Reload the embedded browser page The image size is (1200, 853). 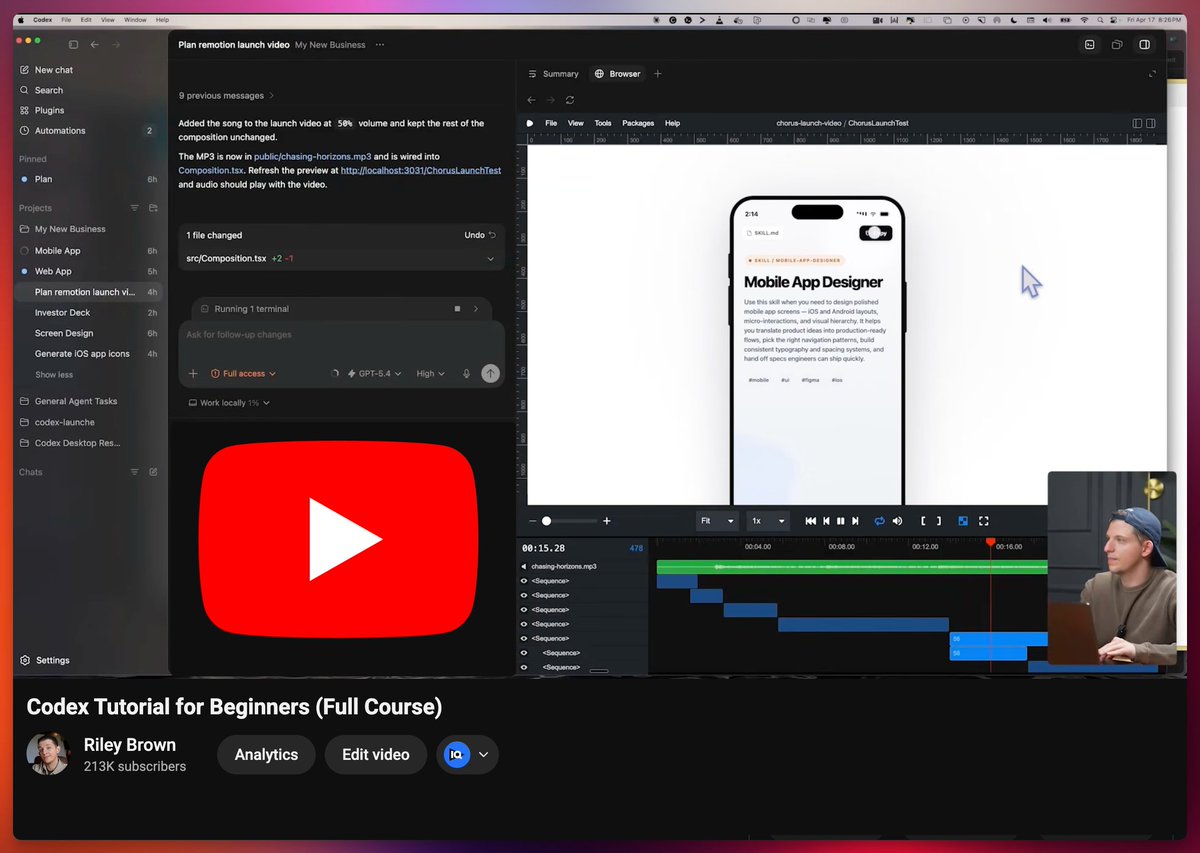coord(570,100)
